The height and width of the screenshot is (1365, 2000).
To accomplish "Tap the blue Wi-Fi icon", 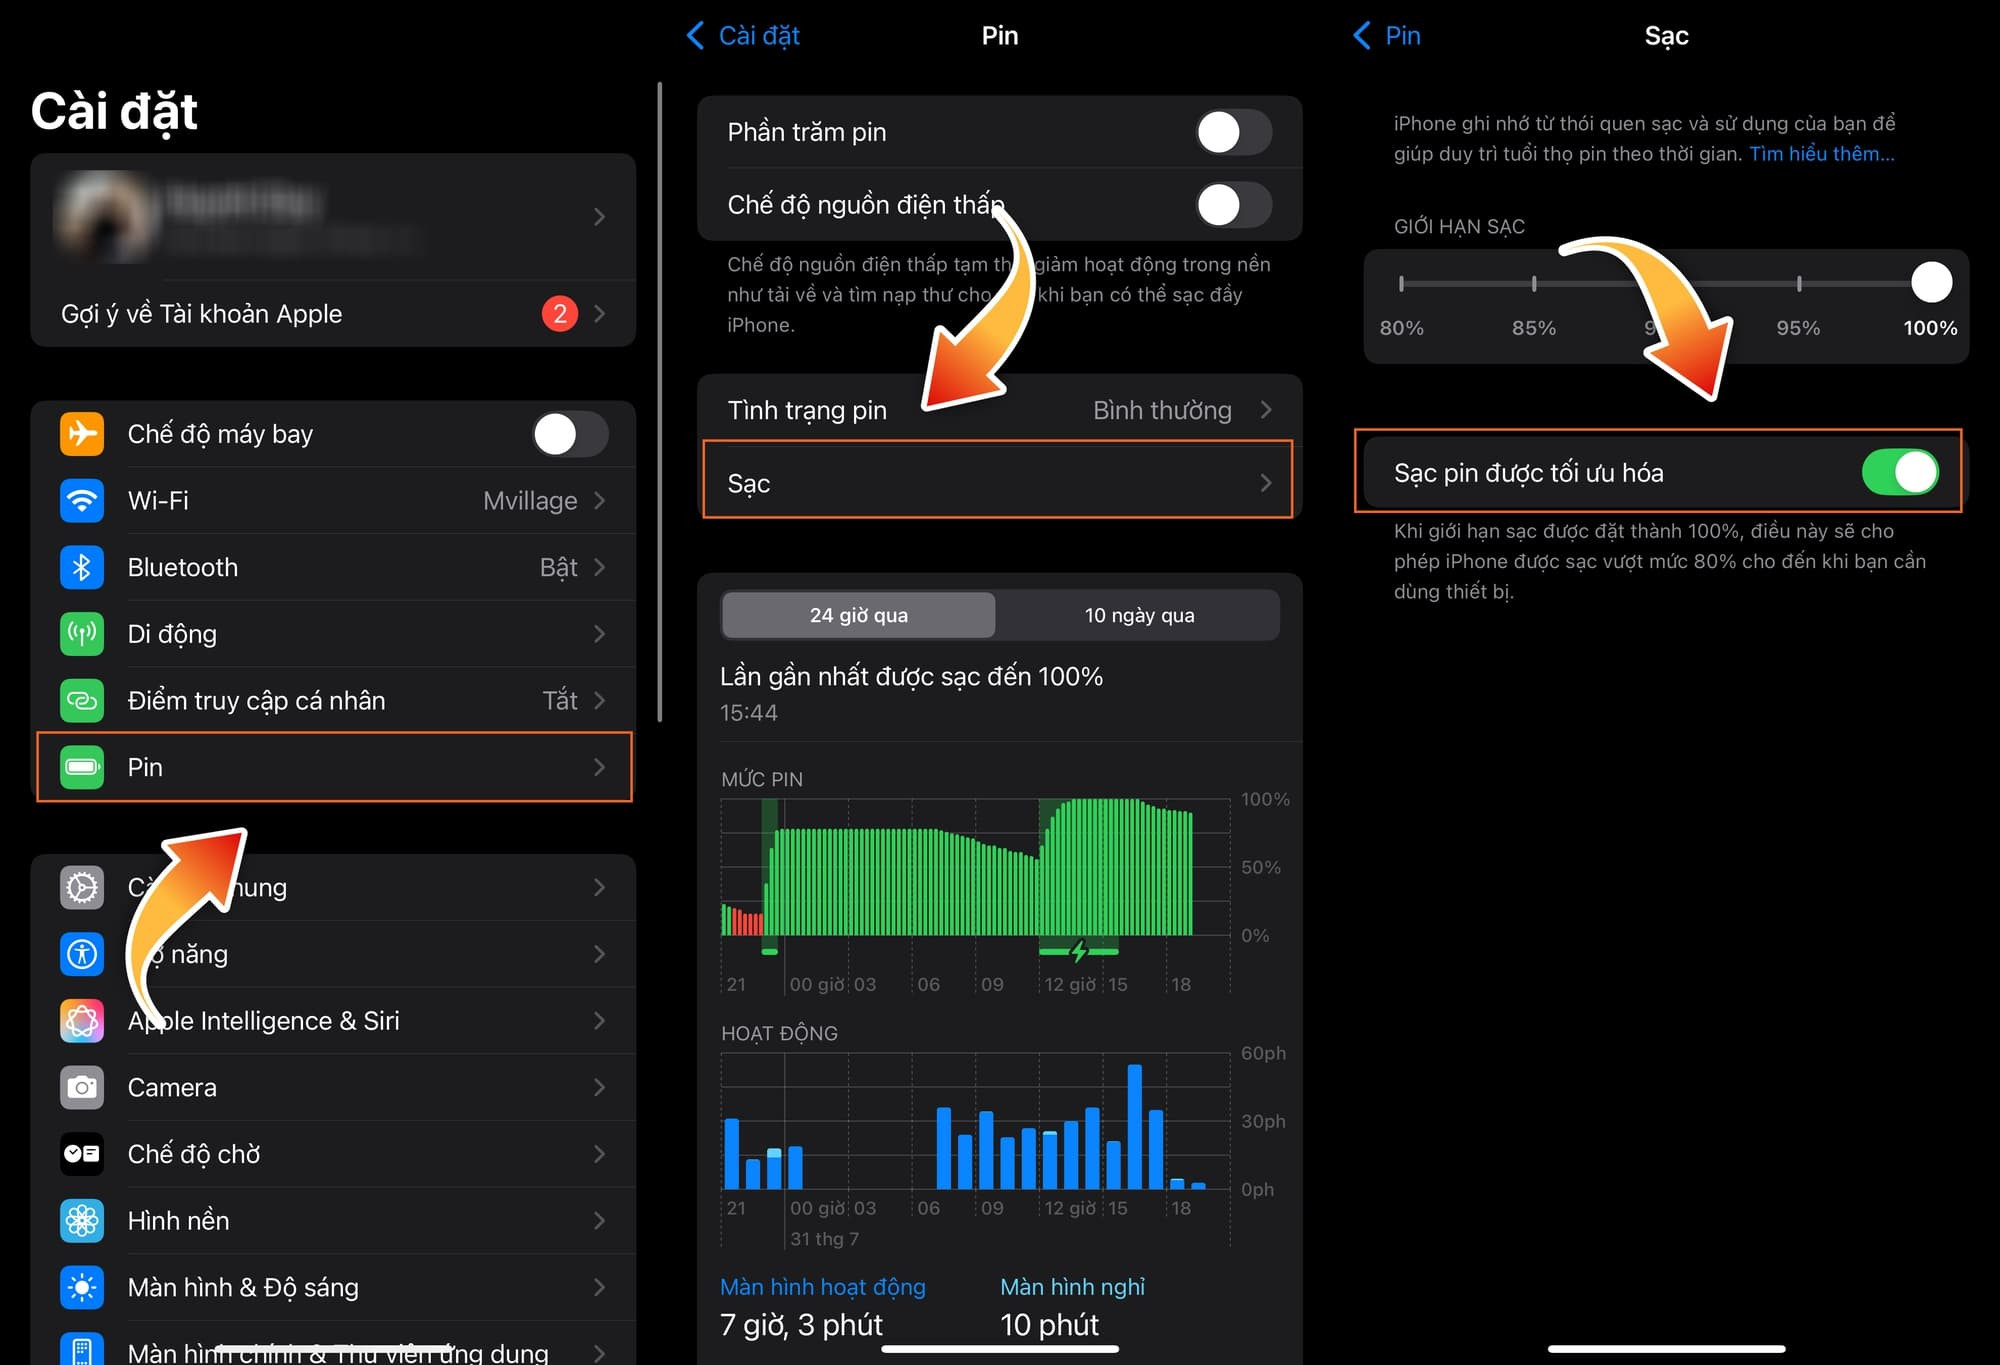I will [x=82, y=501].
